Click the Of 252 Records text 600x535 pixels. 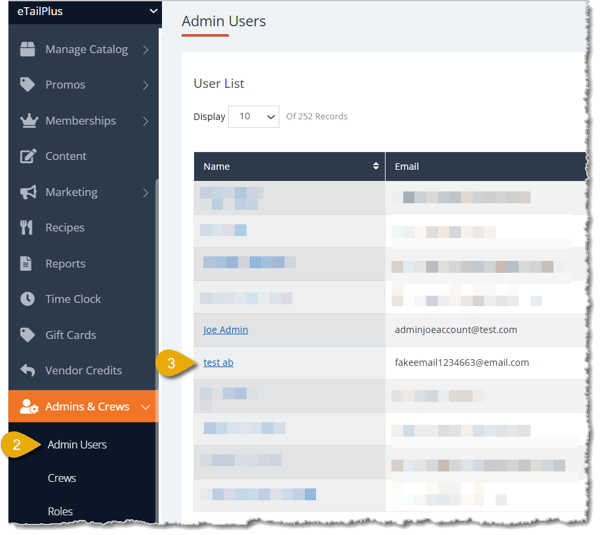point(318,117)
